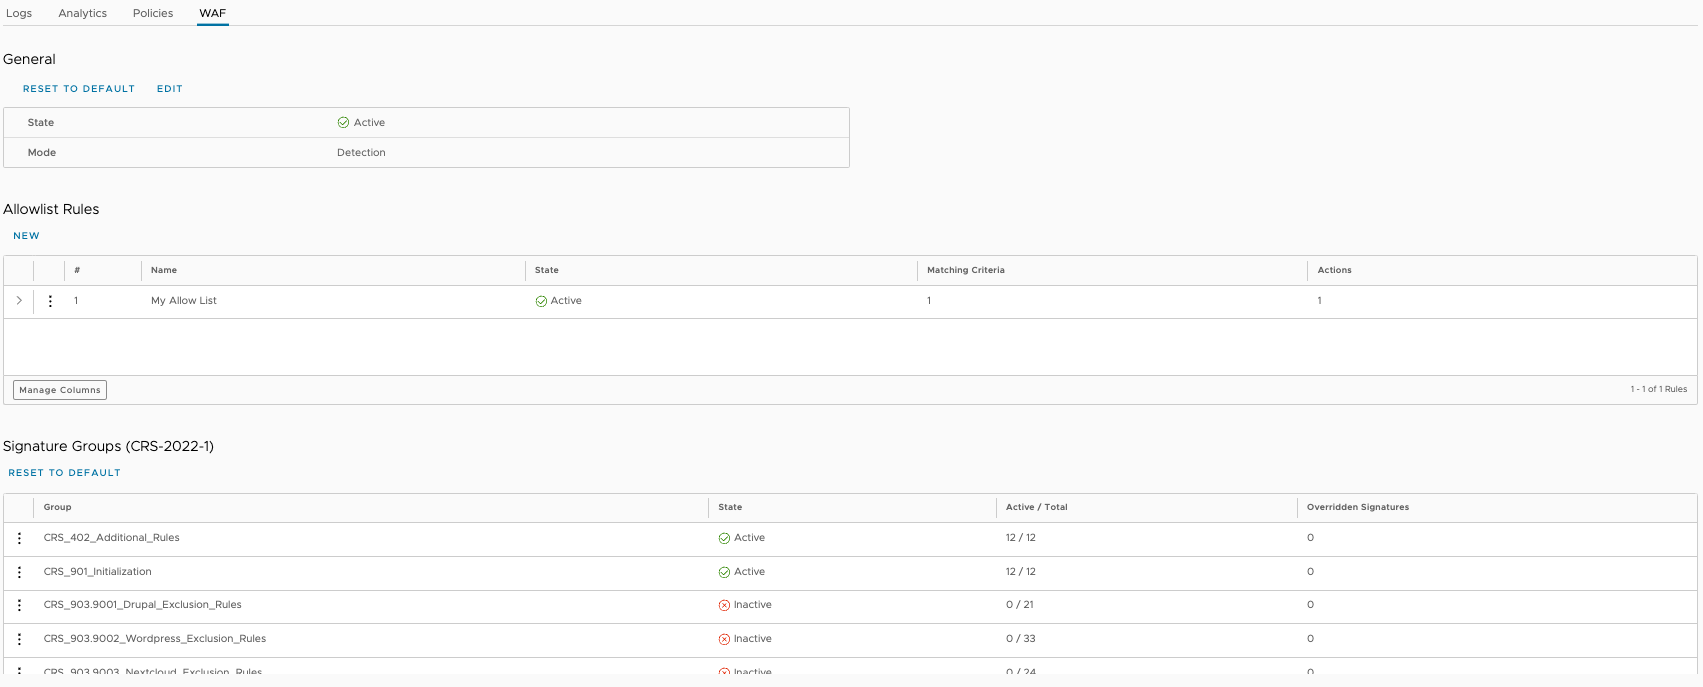Click Active / Total column header
This screenshot has width=1703, height=687.
pyautogui.click(x=1037, y=507)
